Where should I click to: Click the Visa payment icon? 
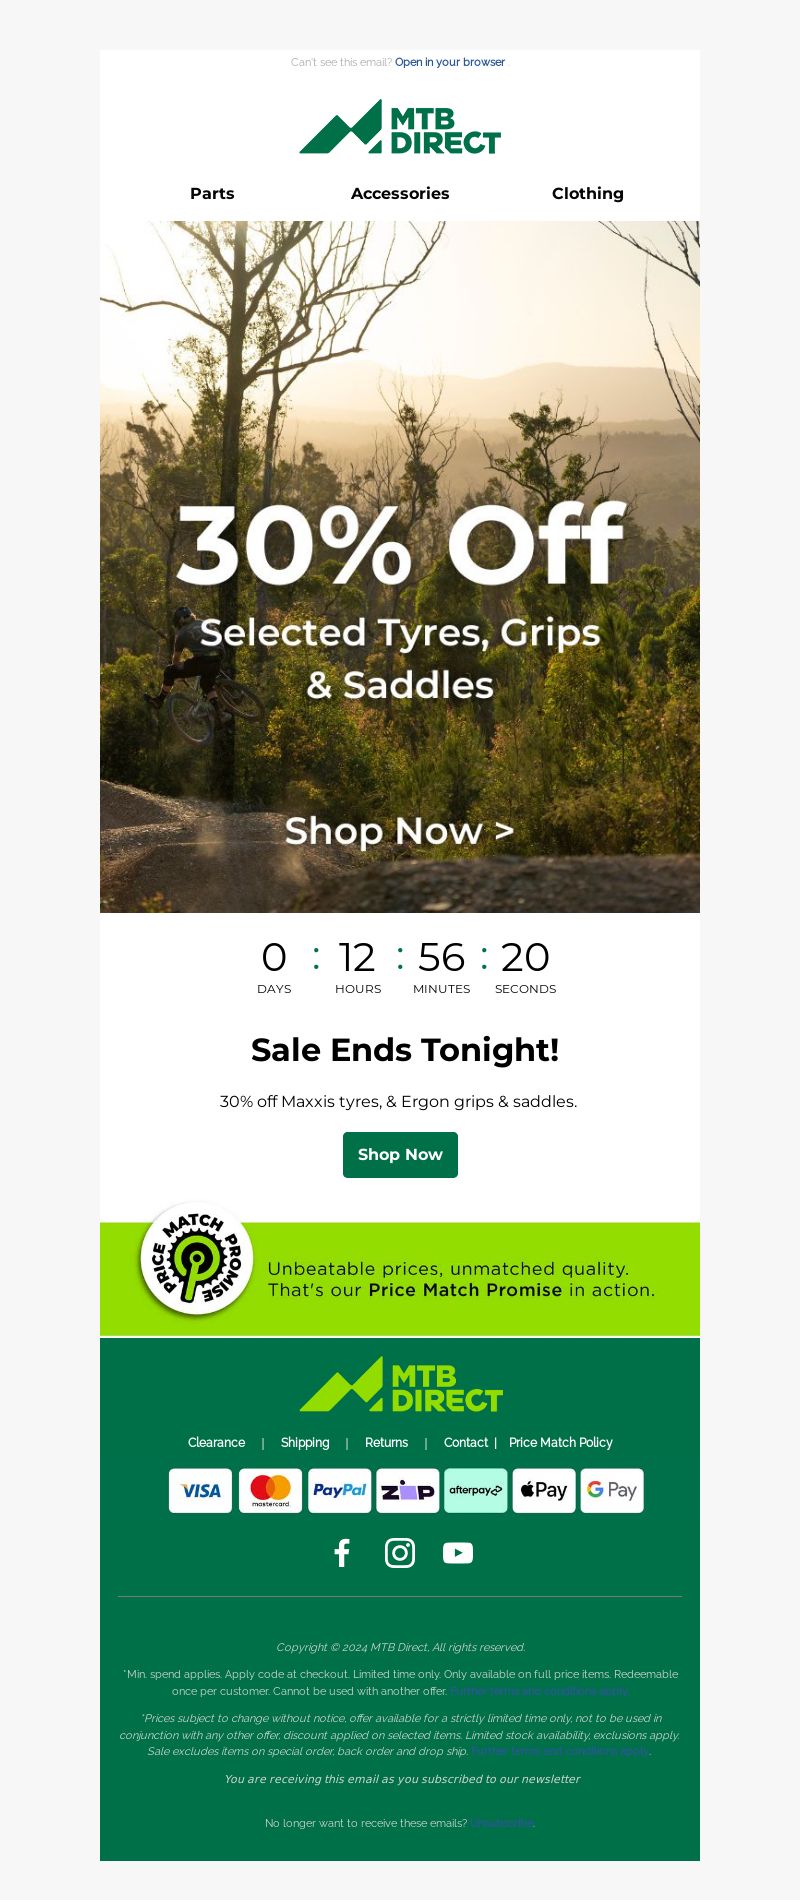click(200, 1490)
